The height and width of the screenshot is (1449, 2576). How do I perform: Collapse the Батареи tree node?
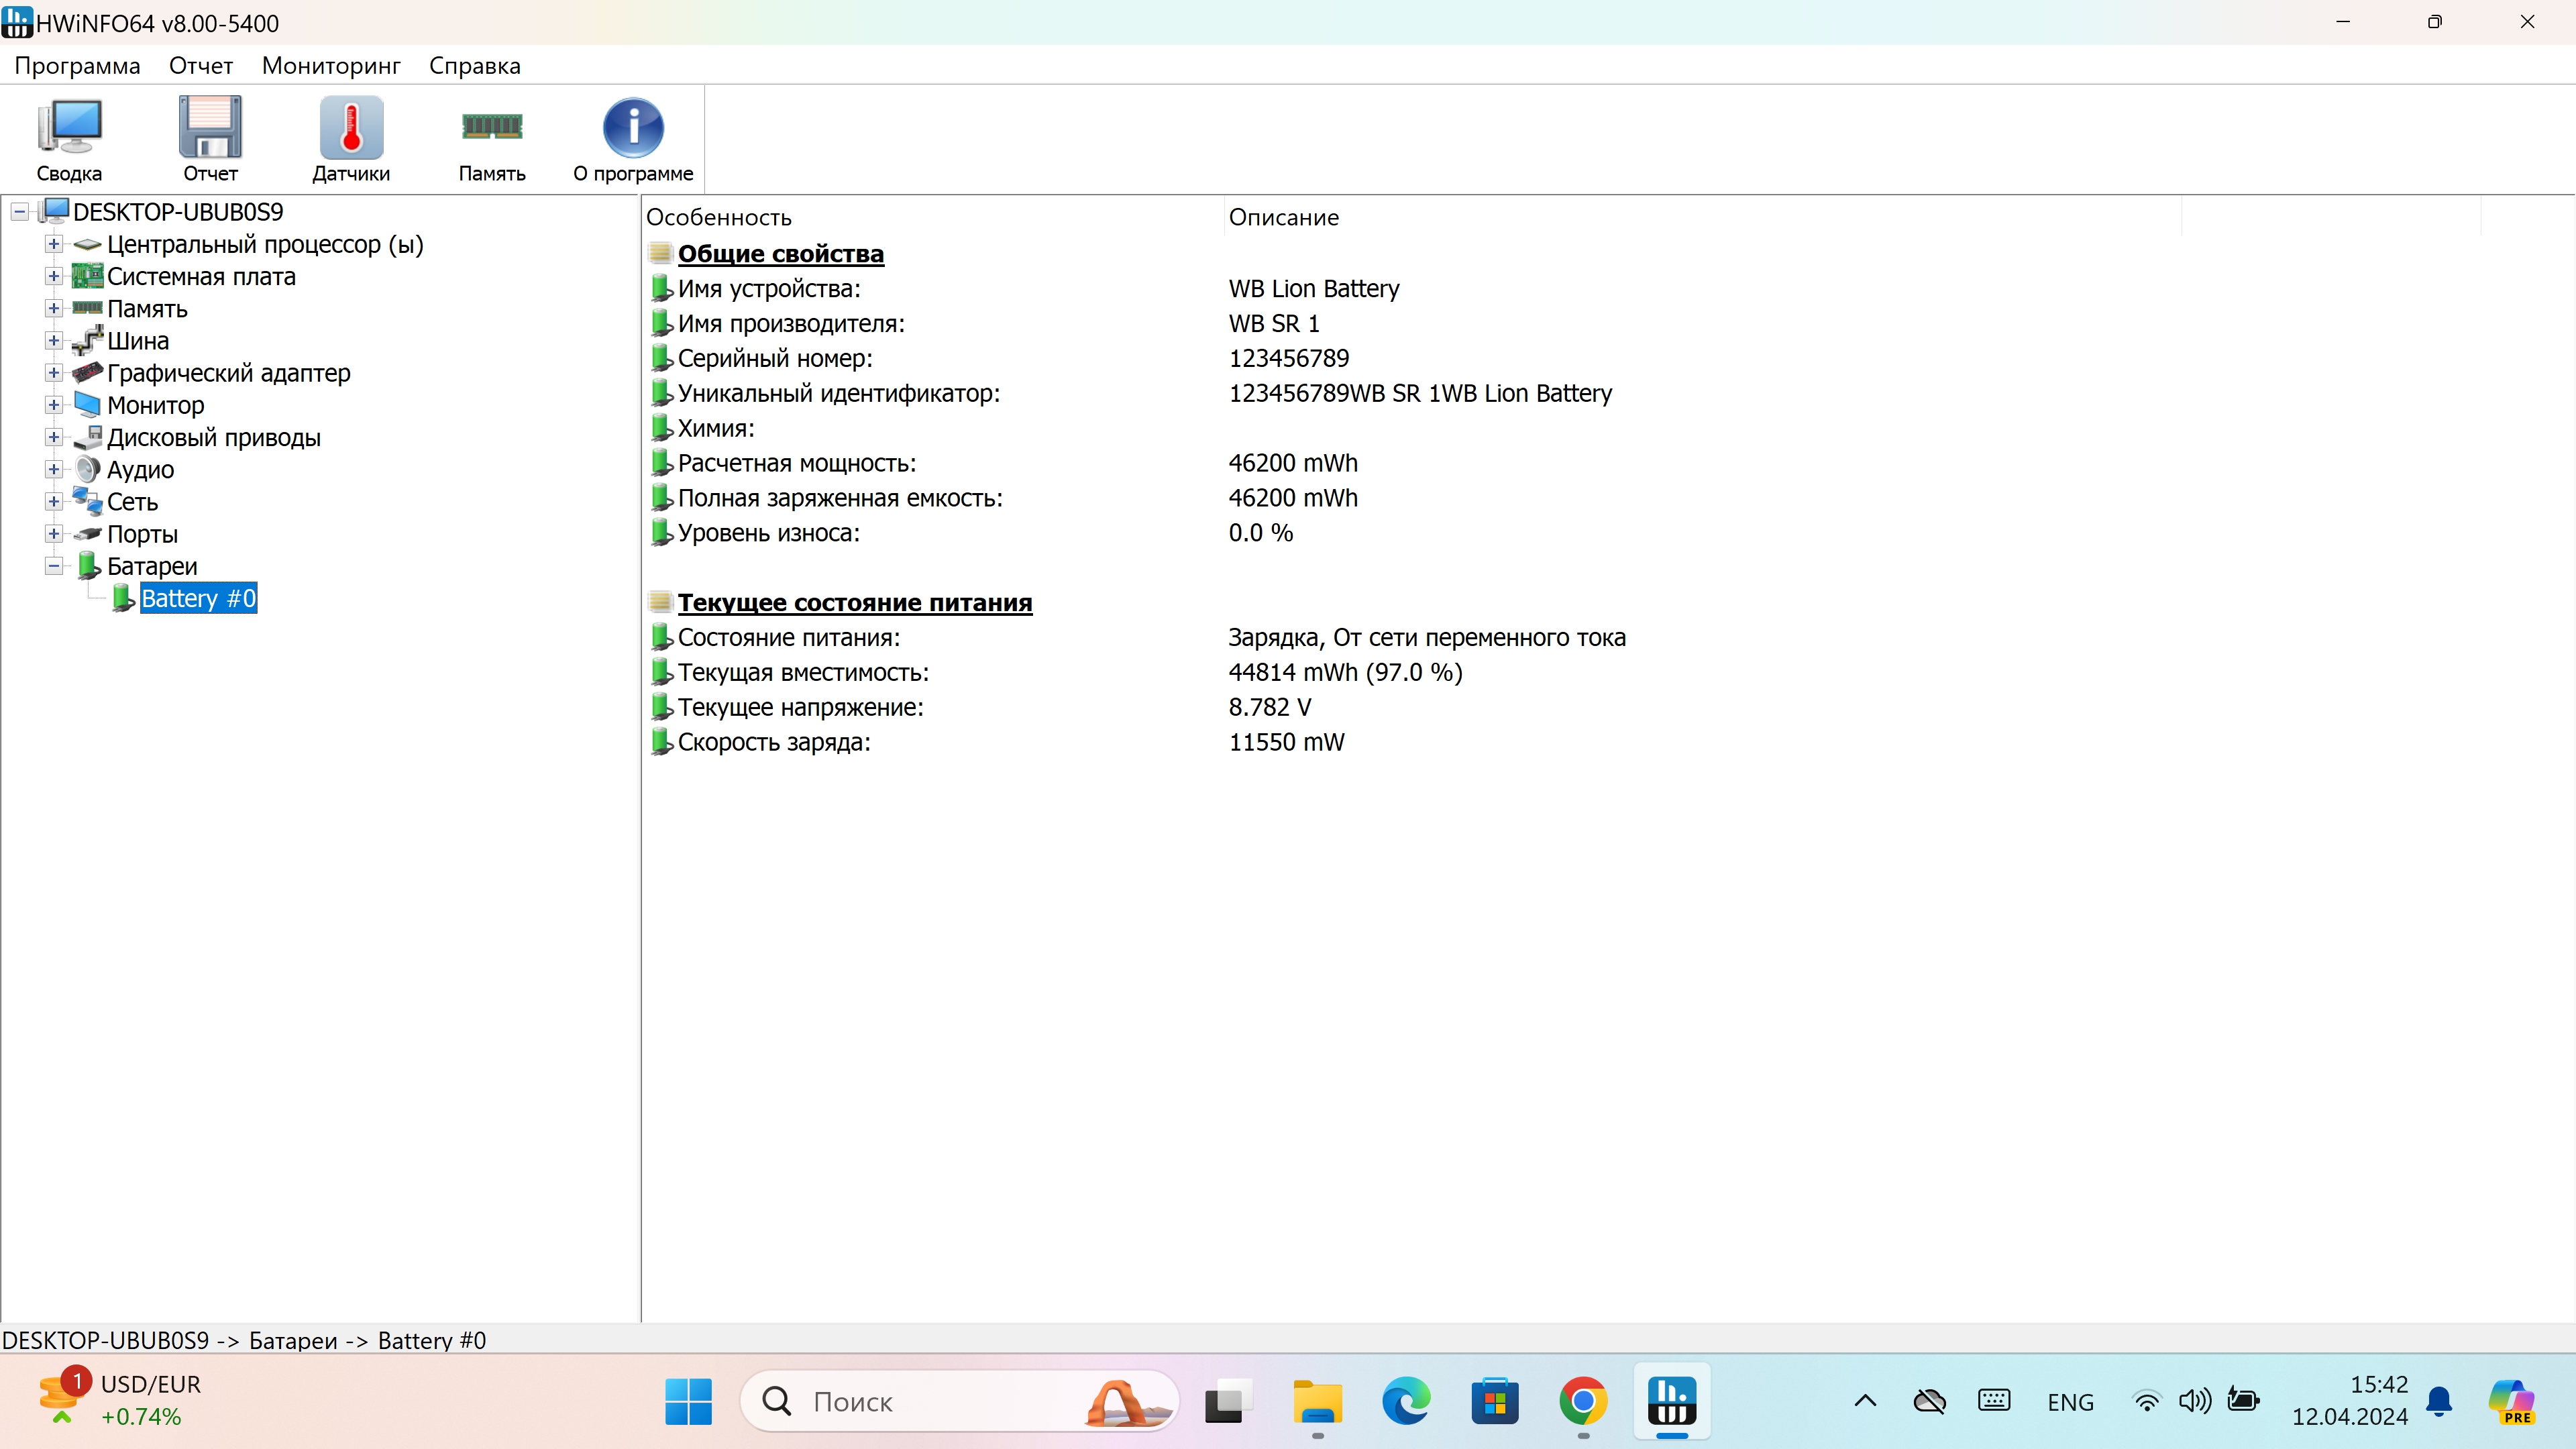[x=54, y=566]
